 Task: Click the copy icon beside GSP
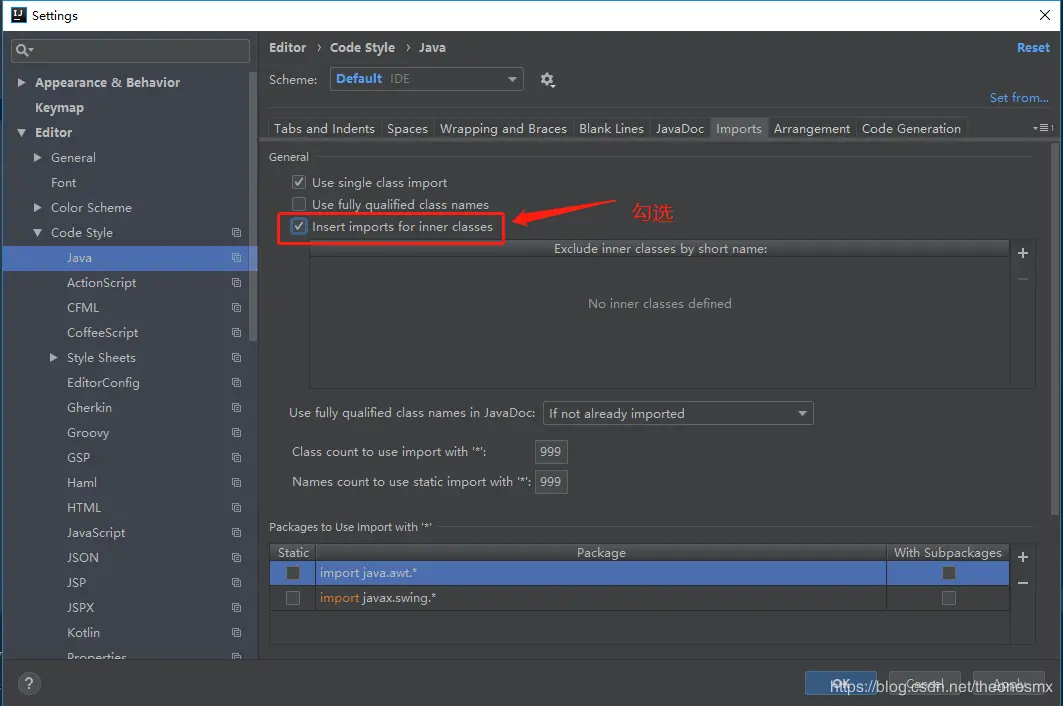(x=236, y=458)
